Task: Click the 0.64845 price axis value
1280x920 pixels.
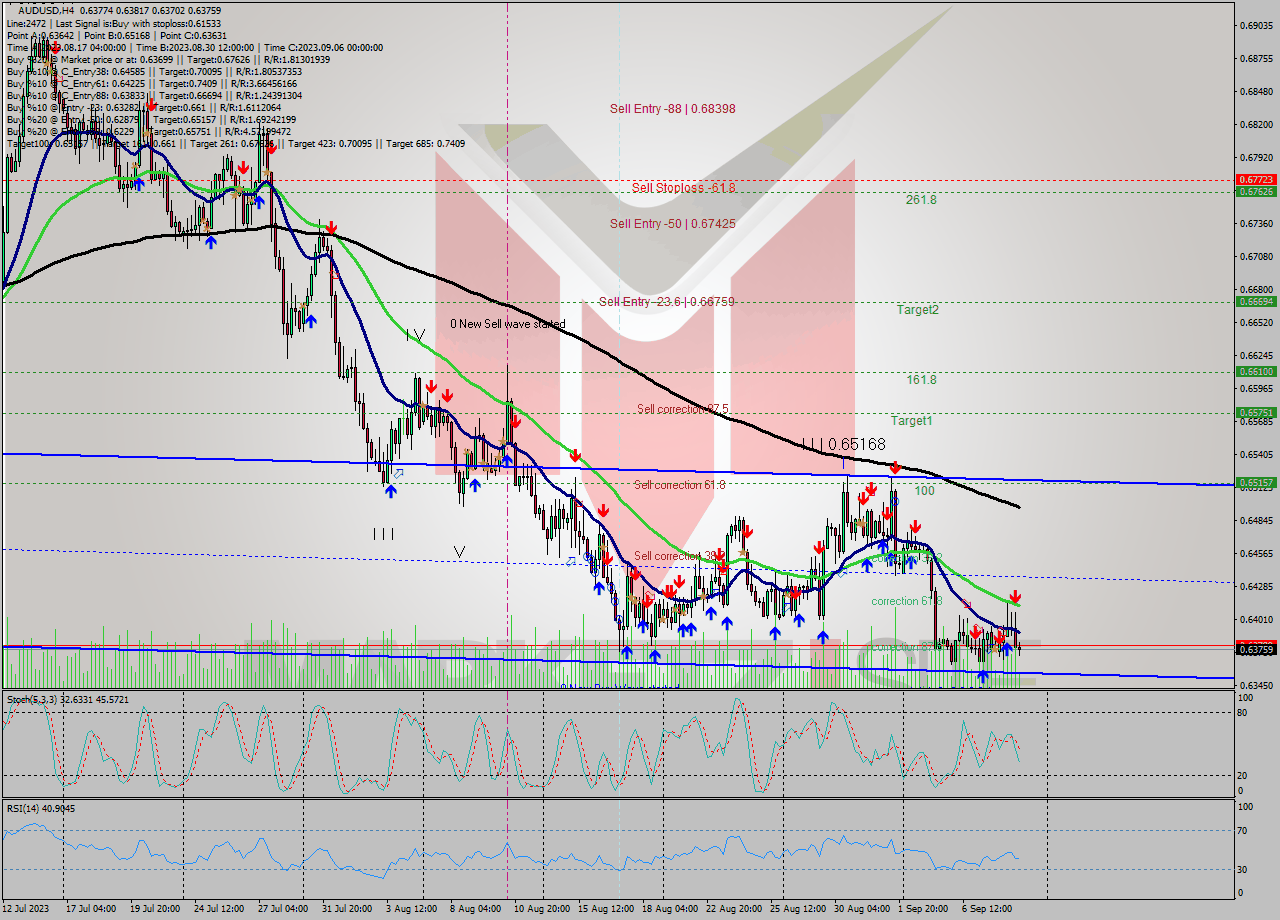Action: 1257,521
